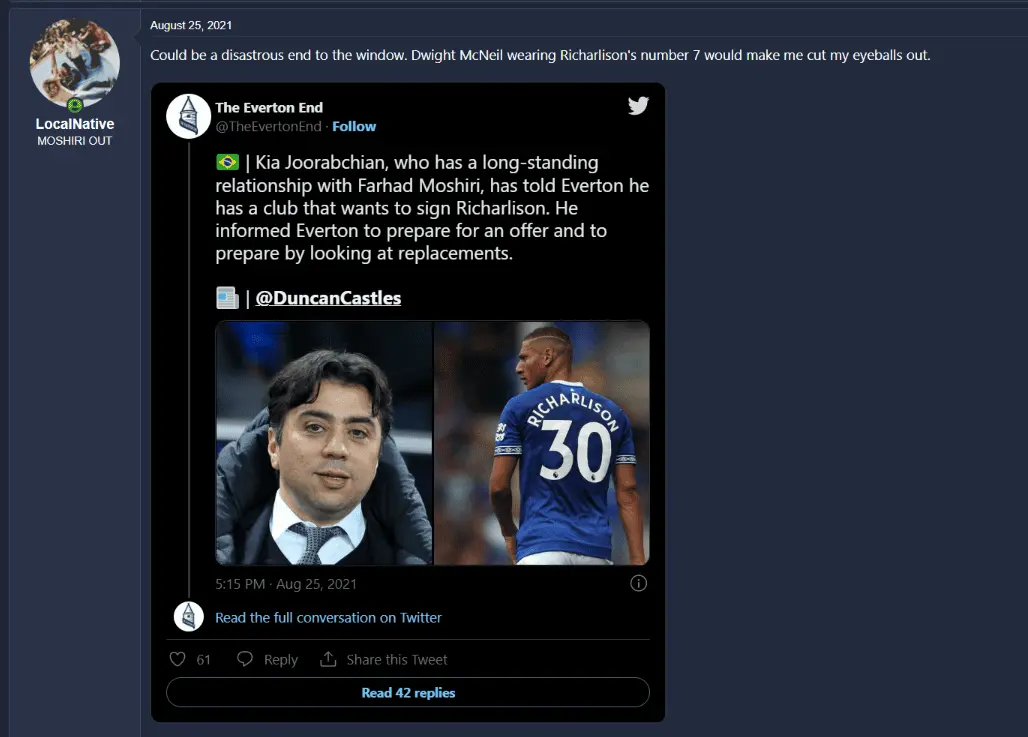
Task: Open the tweet info circle icon
Action: point(639,583)
